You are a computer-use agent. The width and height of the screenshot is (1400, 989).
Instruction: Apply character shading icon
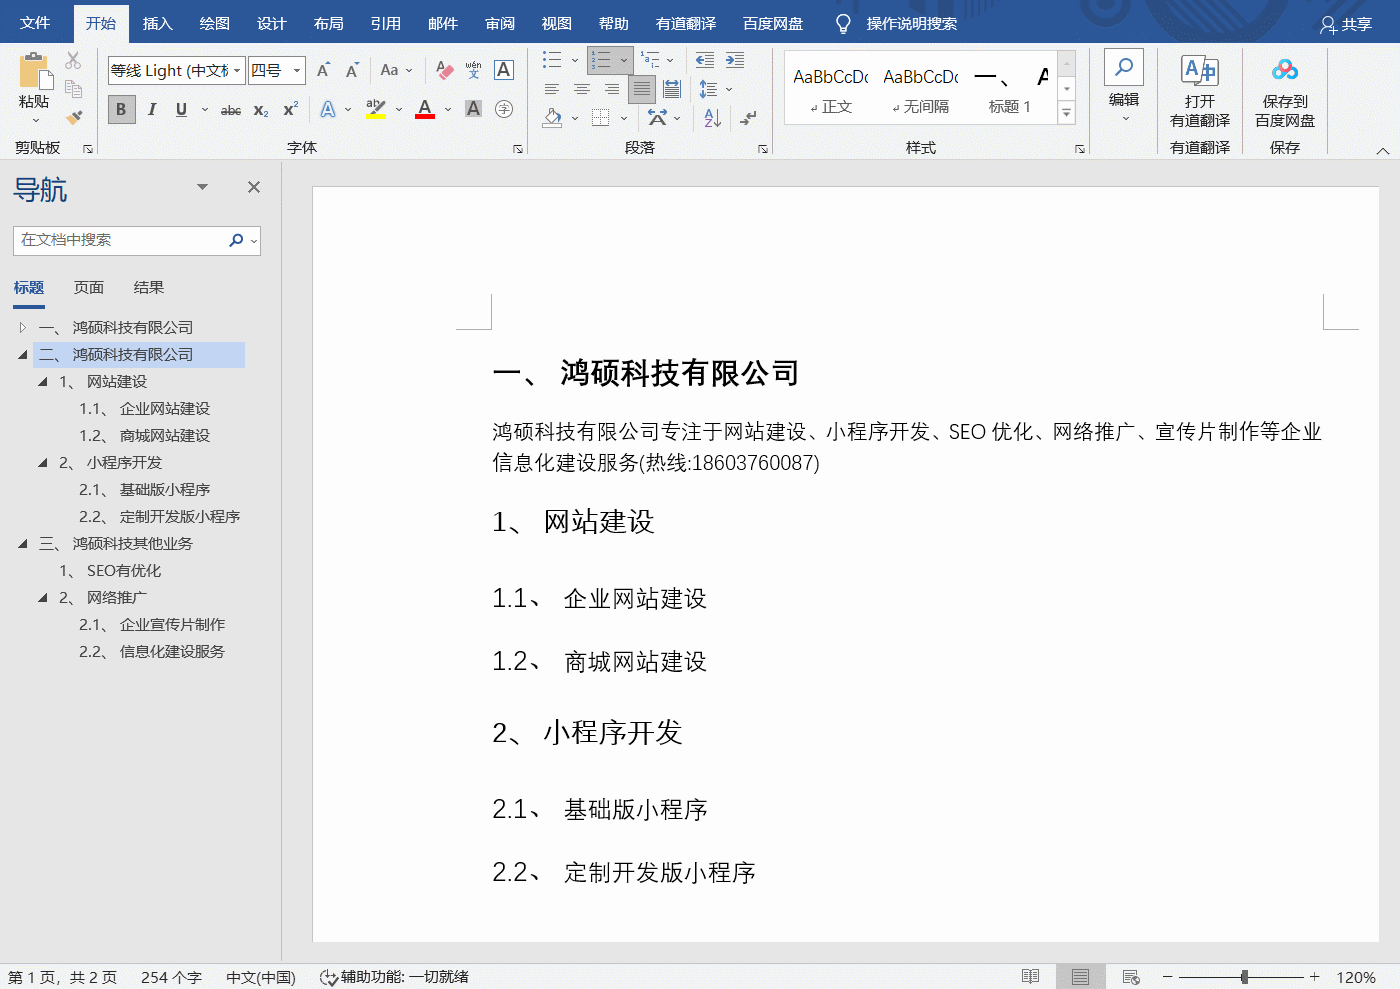(474, 109)
